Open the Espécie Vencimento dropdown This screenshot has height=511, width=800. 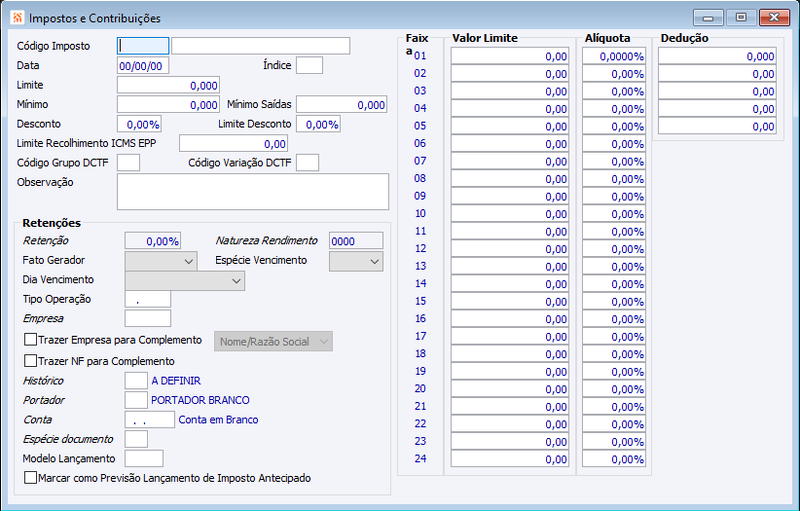click(356, 261)
